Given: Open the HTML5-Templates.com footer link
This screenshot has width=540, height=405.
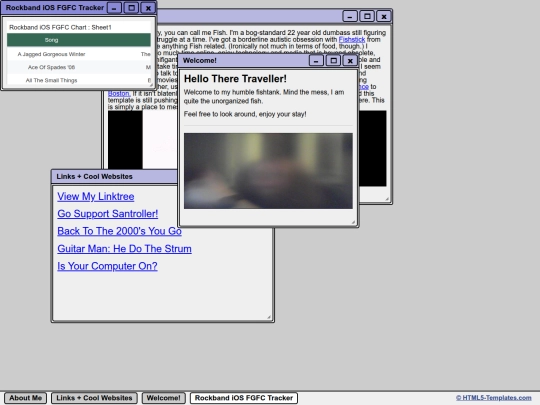Looking at the screenshot, I should (x=494, y=398).
